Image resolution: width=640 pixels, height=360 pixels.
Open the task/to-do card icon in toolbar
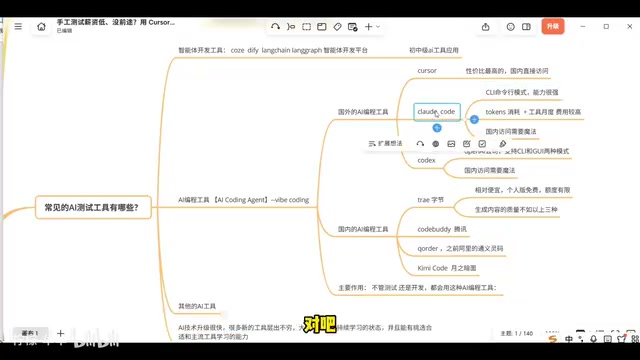[x=353, y=27]
